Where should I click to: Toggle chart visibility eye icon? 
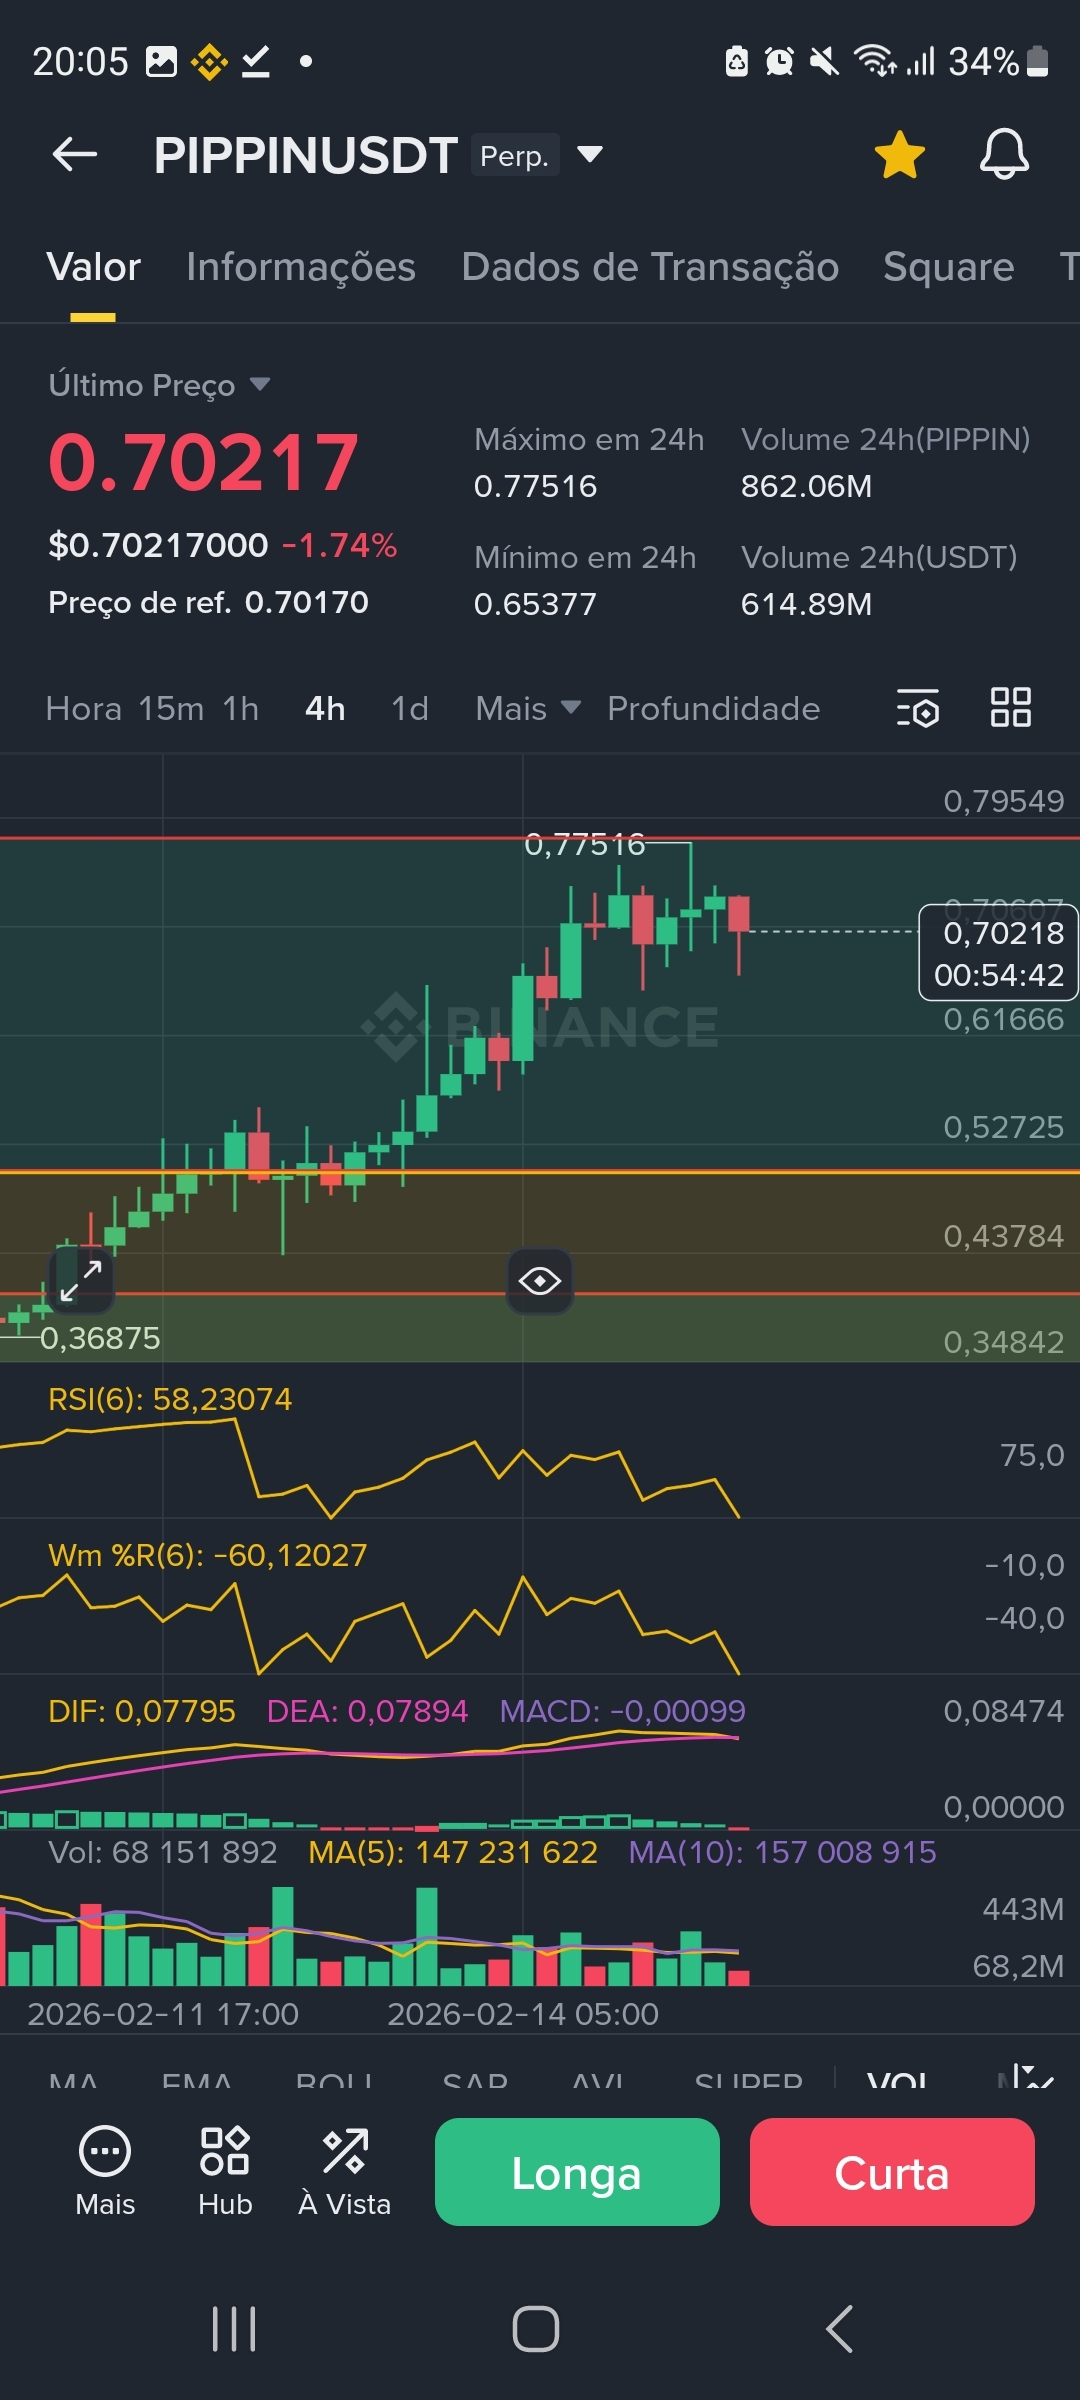click(540, 1281)
